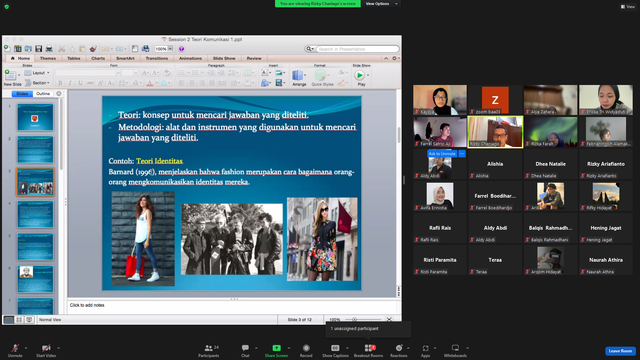Switch to the Tables ribbon tab
Screen dimensions: 640x360
[74, 58]
